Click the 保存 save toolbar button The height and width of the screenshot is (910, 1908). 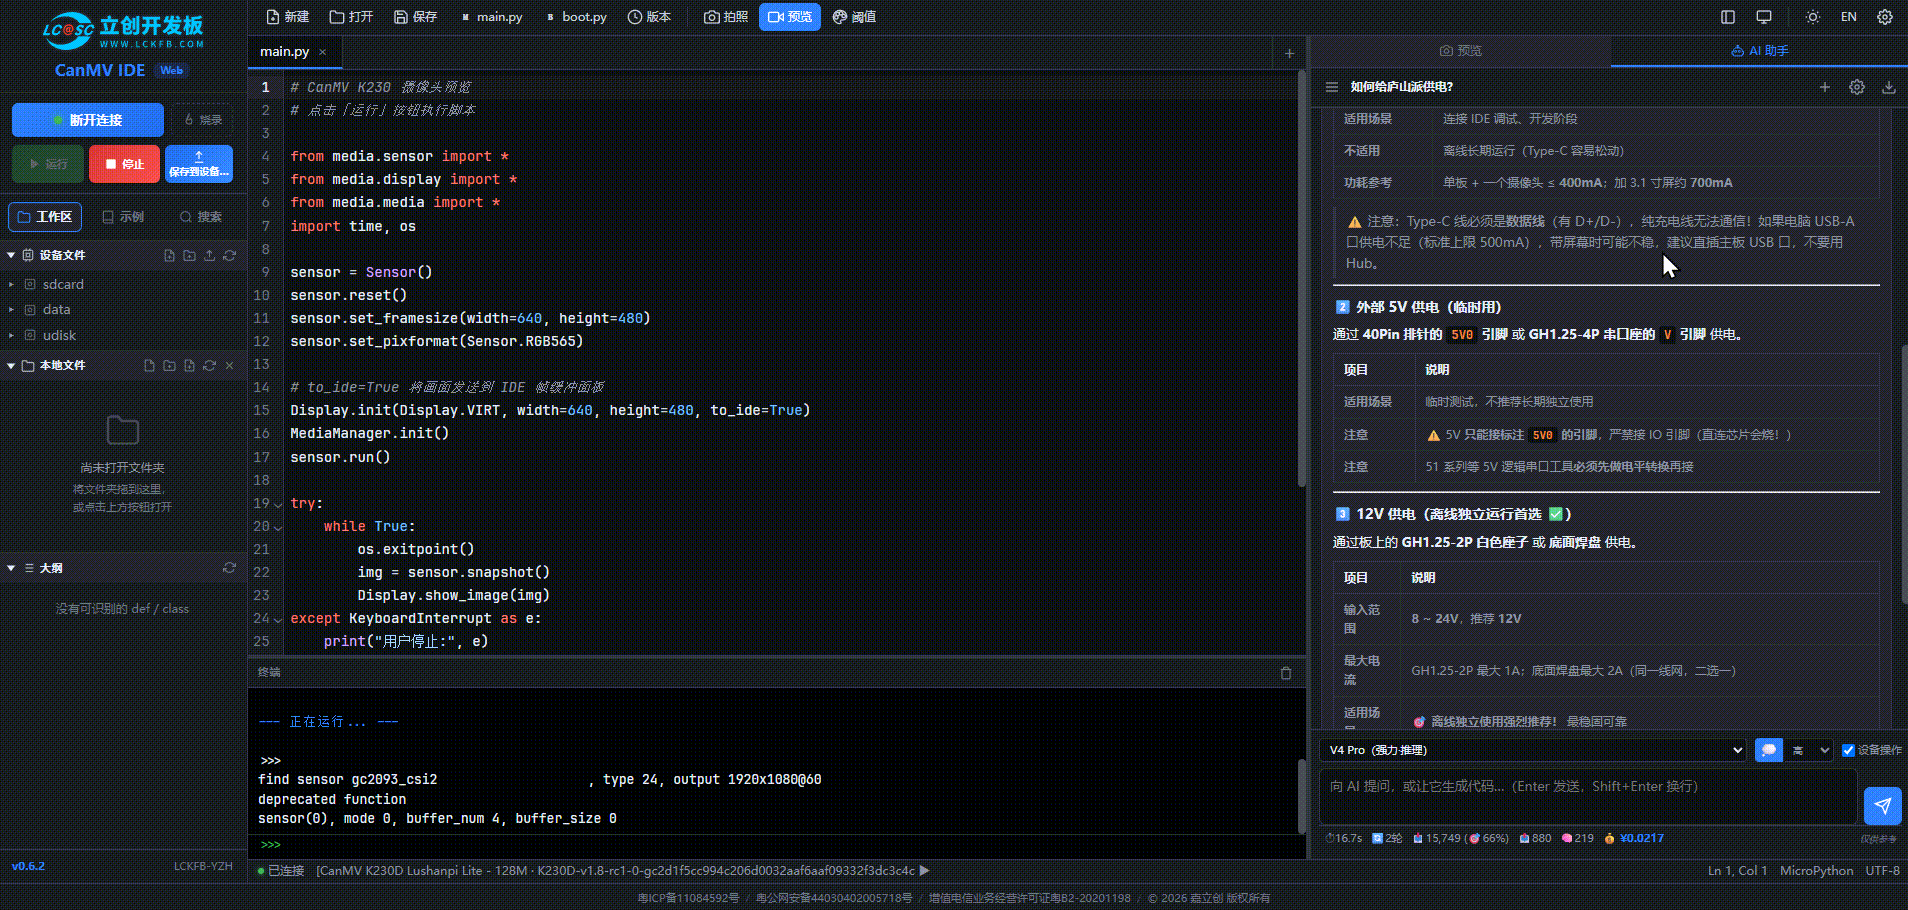[x=416, y=17]
